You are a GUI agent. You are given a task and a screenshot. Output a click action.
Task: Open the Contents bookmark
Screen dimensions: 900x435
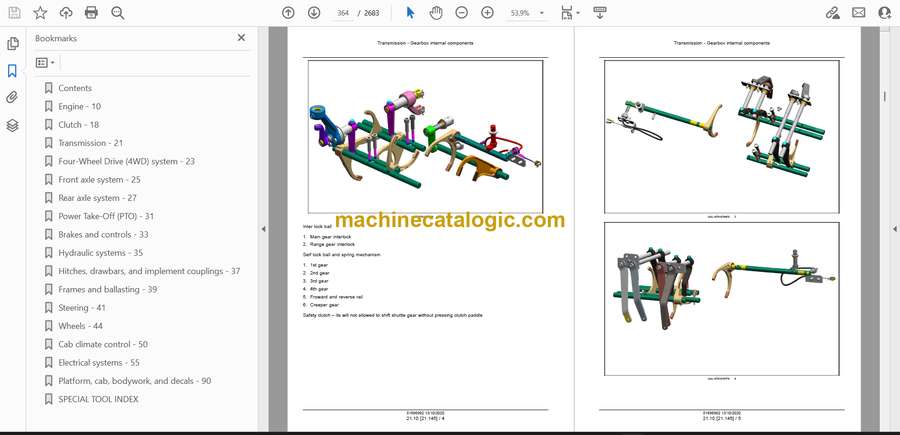click(75, 88)
